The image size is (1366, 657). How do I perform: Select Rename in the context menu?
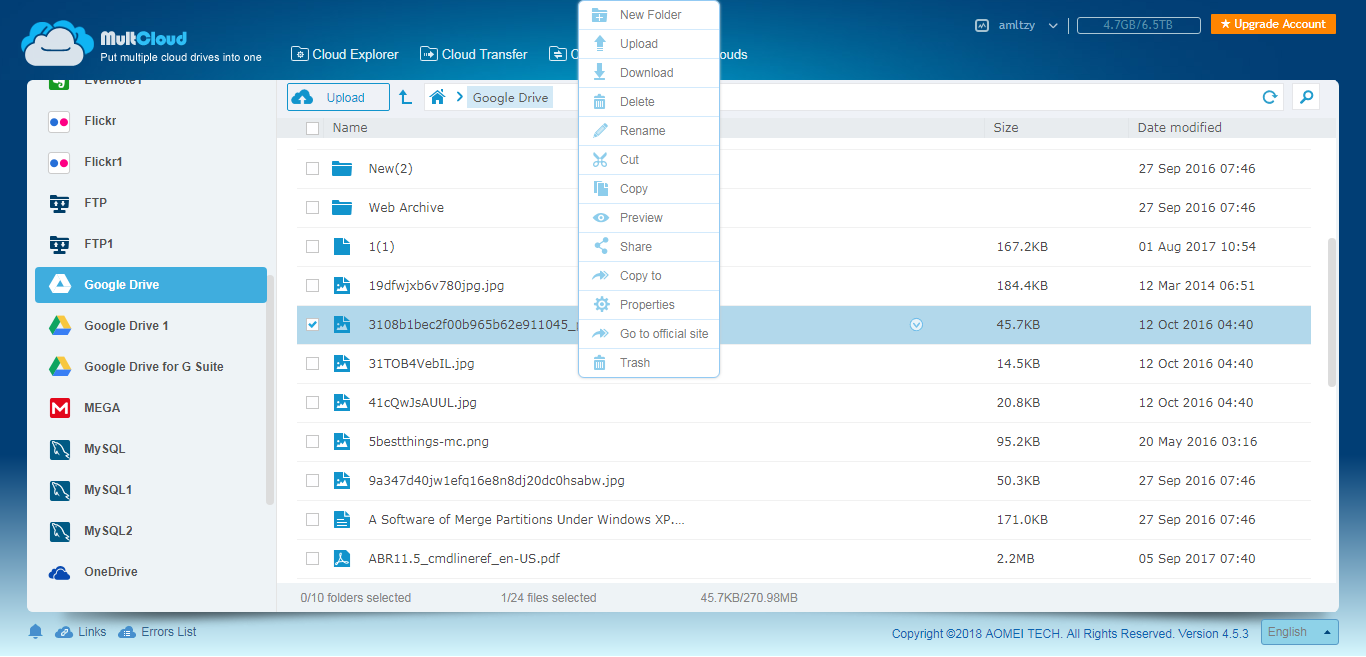coord(642,131)
